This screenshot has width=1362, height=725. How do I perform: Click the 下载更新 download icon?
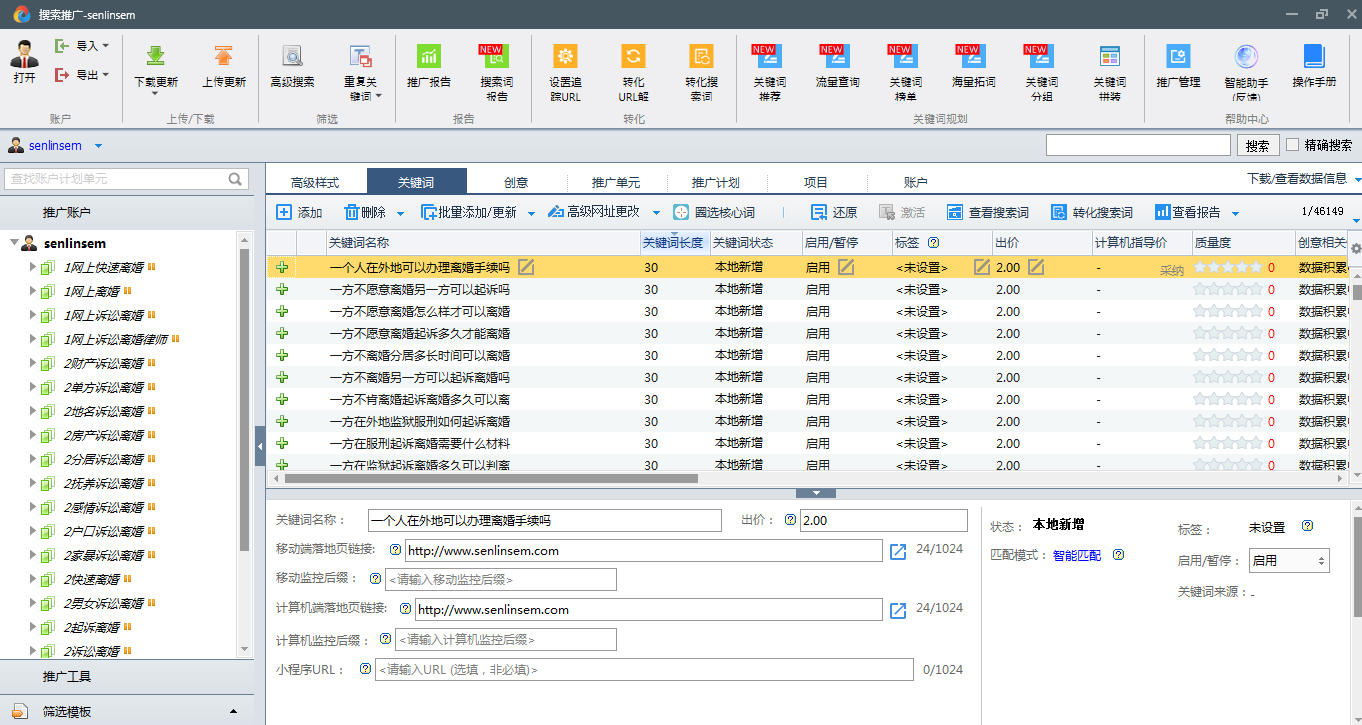click(x=155, y=56)
